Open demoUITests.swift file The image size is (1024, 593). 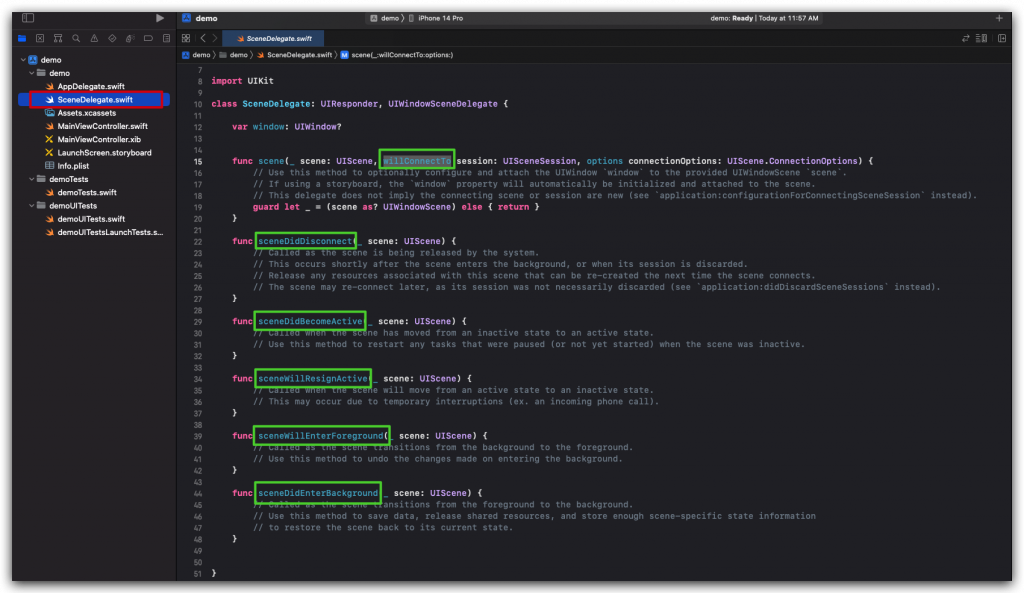pyautogui.click(x=91, y=219)
